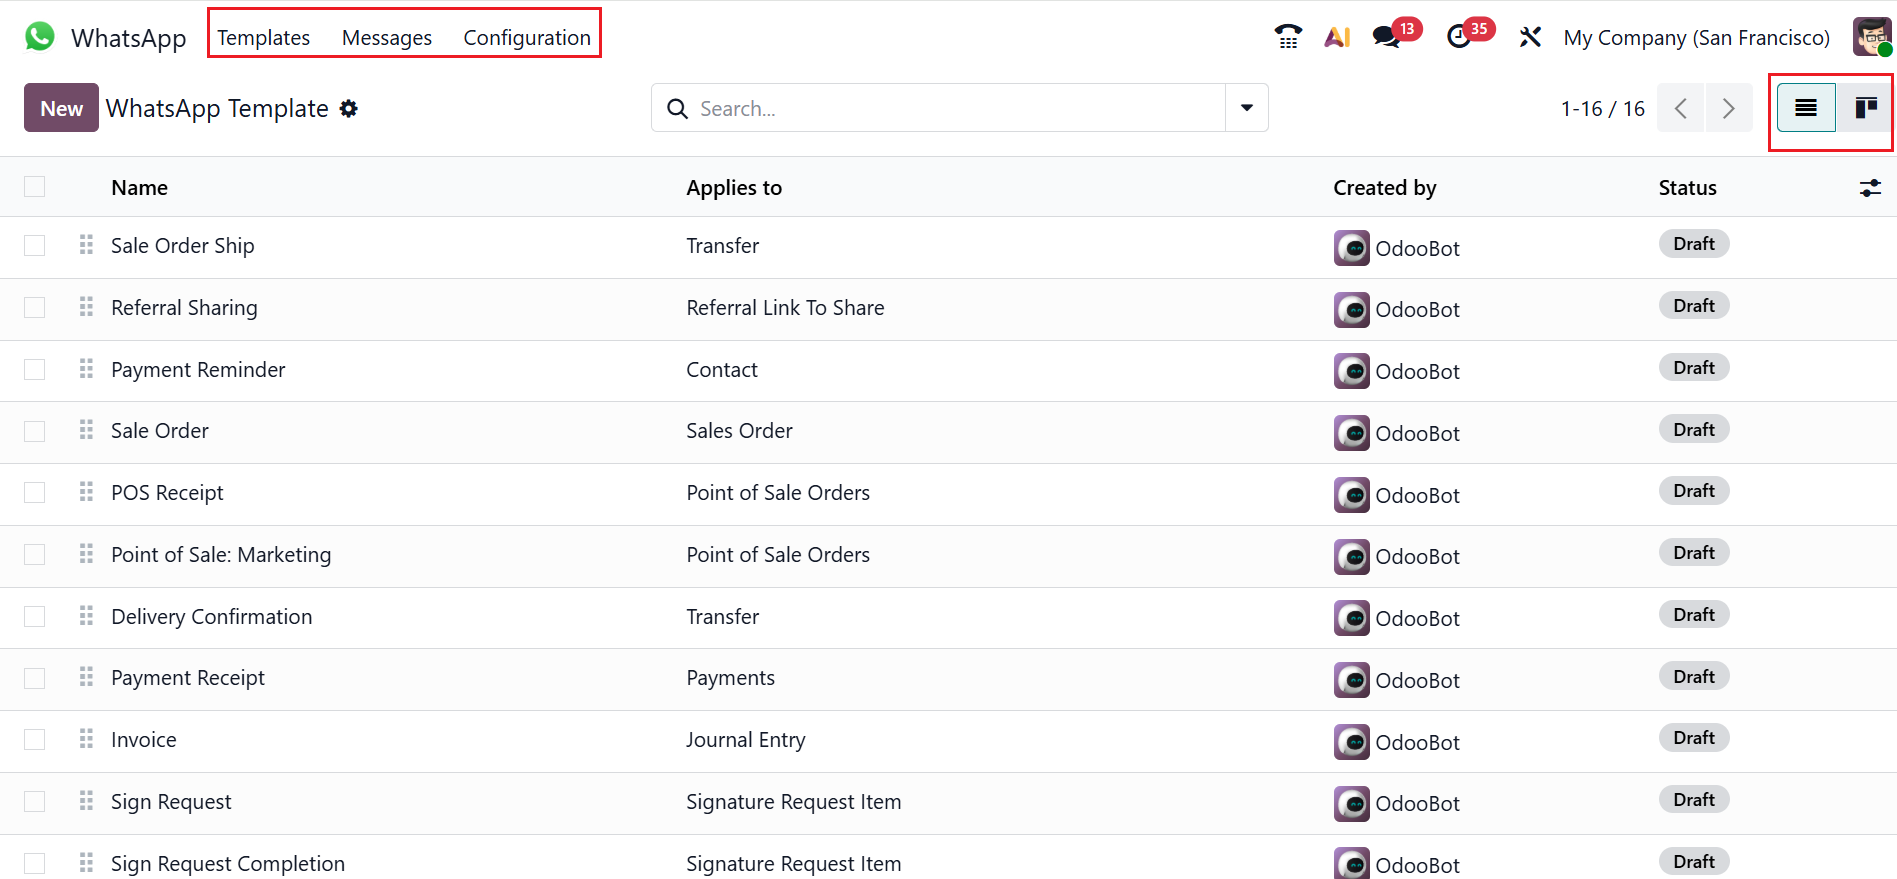
Task: Switch to list view
Action: [1805, 108]
